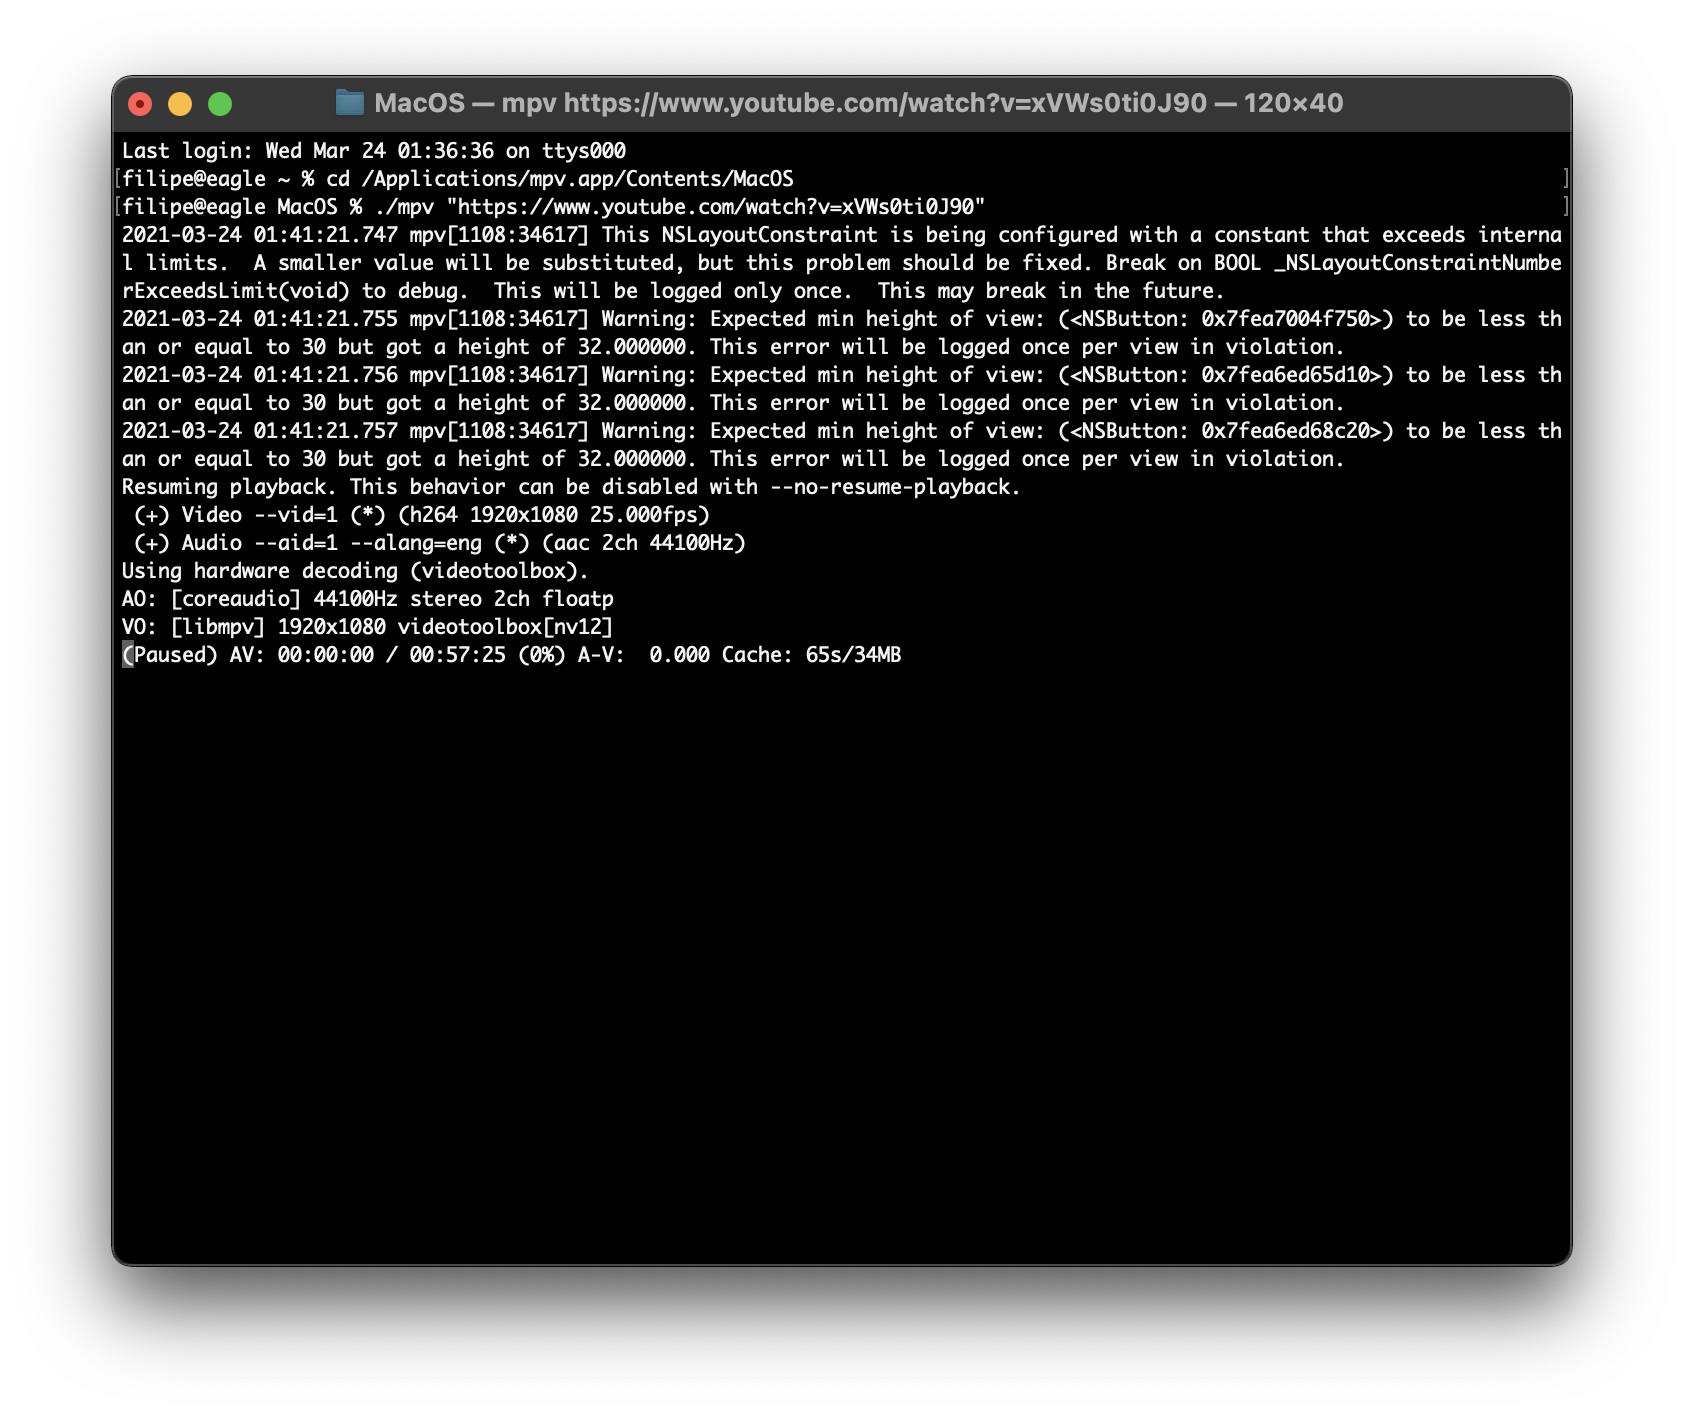Screen dimensions: 1684x1414
Task: Click the folder proxy icon in title bar
Action: (352, 102)
